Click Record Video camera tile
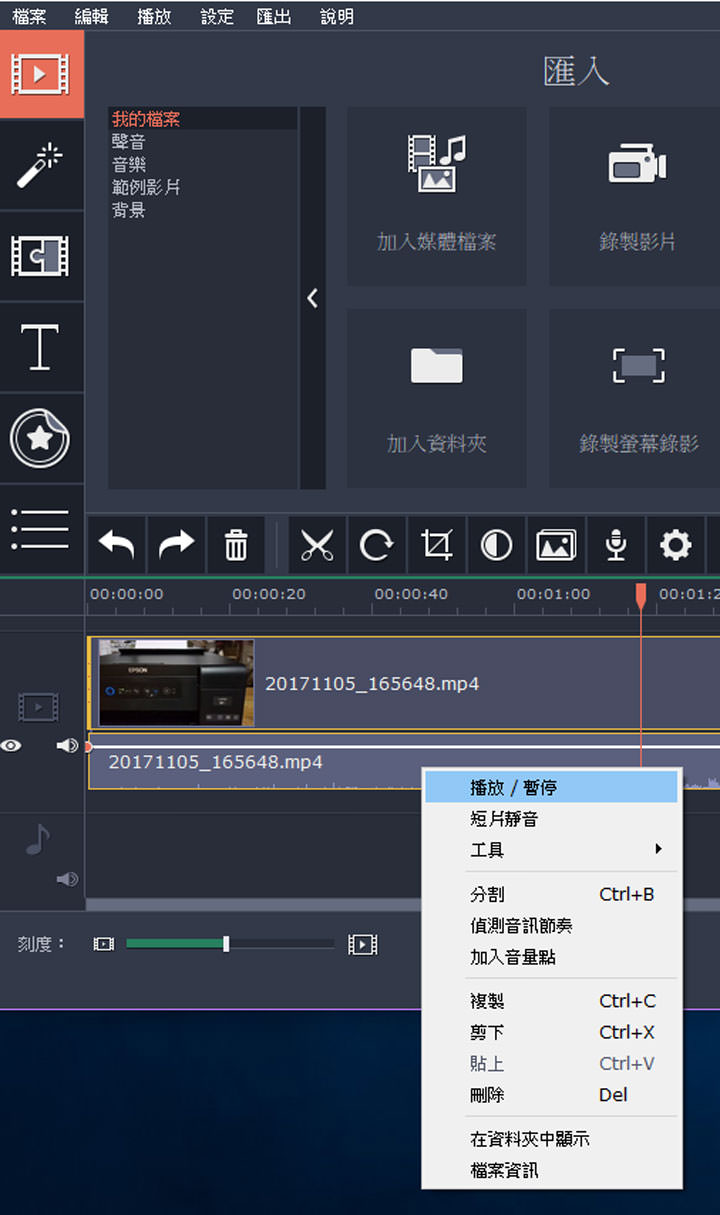720x1215 pixels. pos(636,196)
